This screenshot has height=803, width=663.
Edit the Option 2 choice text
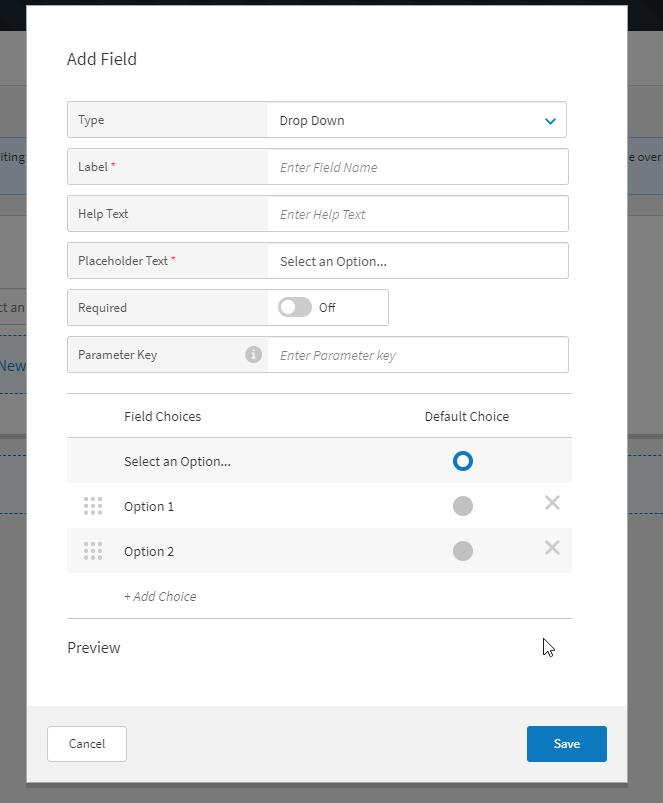point(150,551)
